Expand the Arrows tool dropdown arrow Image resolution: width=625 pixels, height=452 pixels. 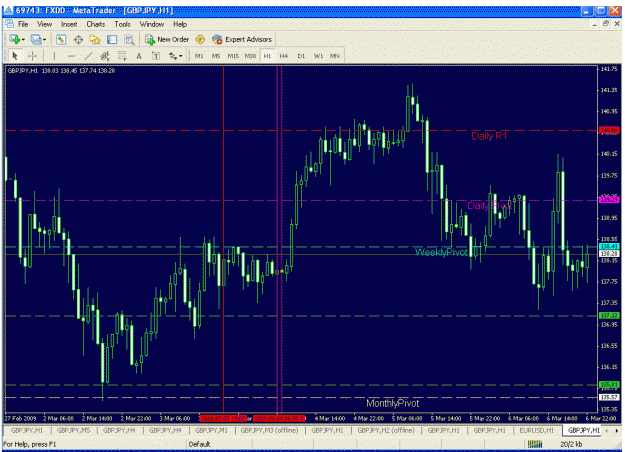click(x=181, y=56)
